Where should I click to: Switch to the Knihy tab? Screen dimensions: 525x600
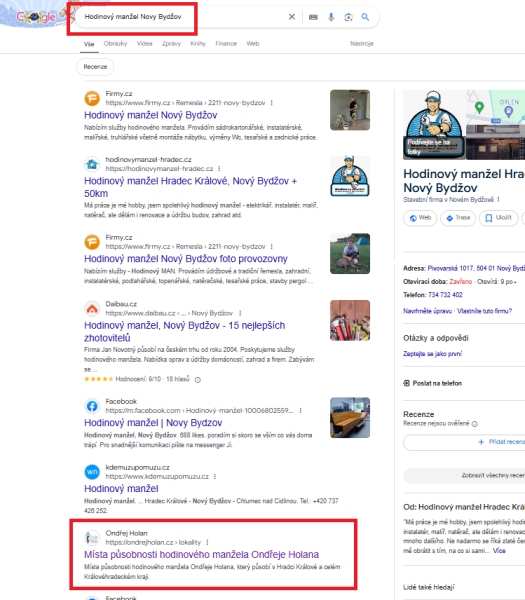pos(198,44)
